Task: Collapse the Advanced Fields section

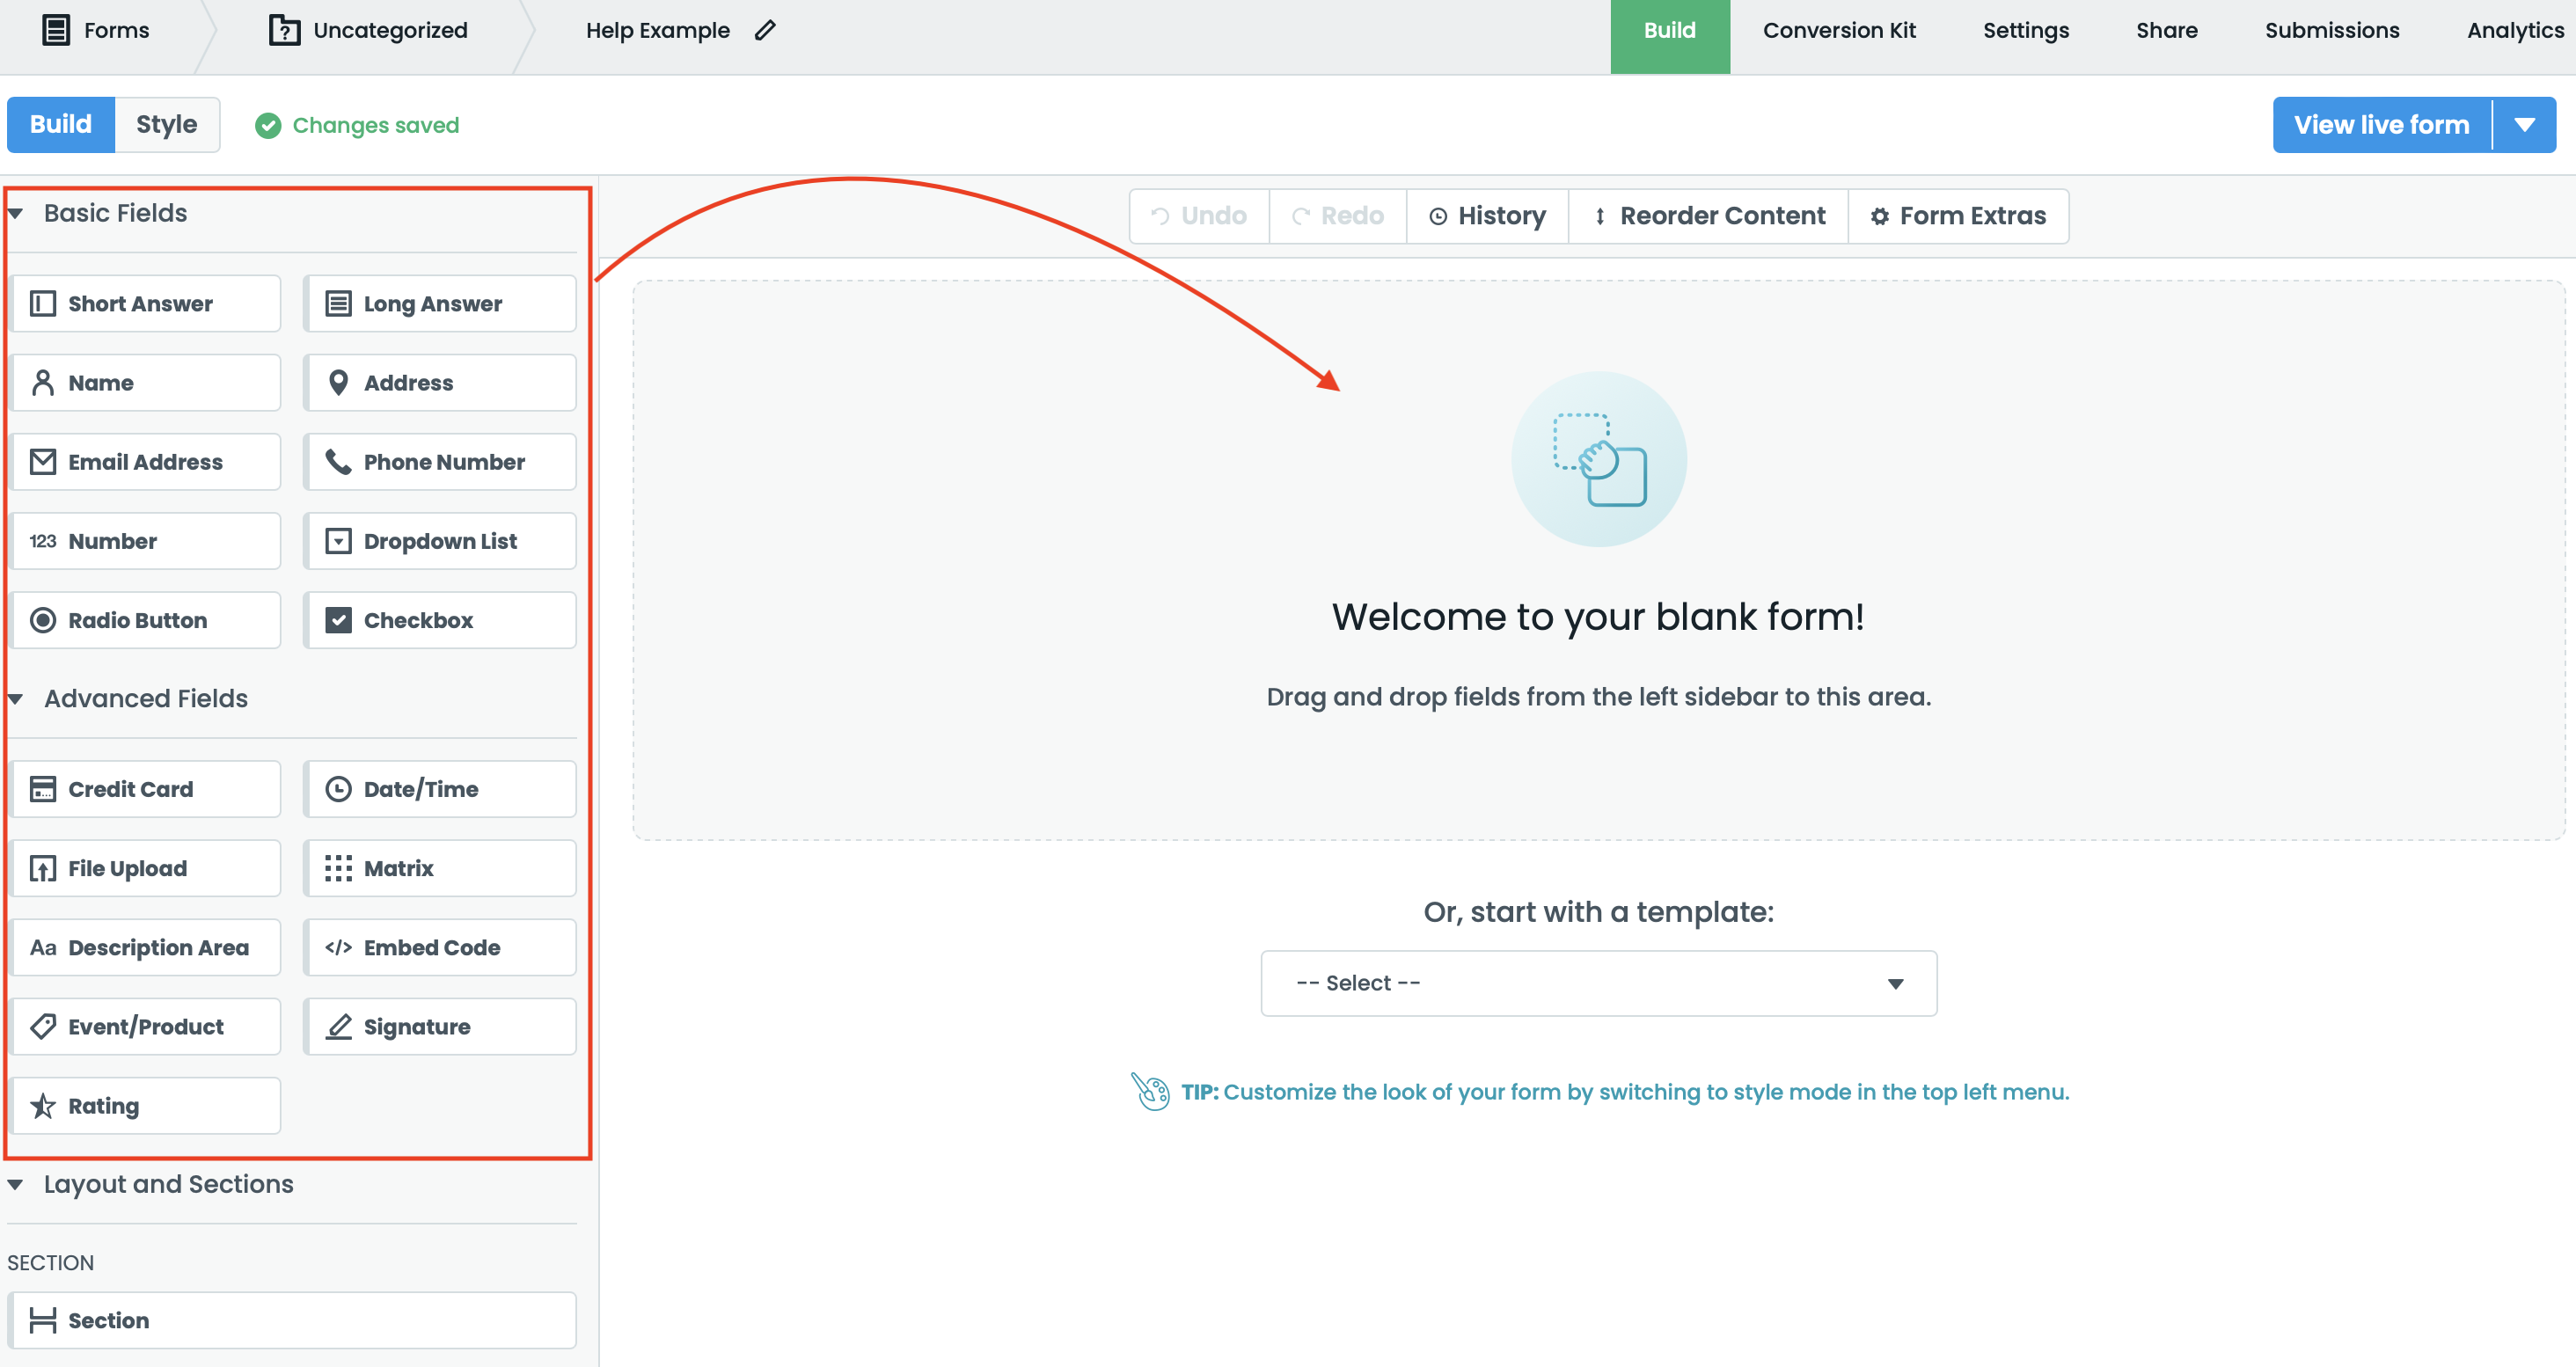Action: click(x=16, y=699)
